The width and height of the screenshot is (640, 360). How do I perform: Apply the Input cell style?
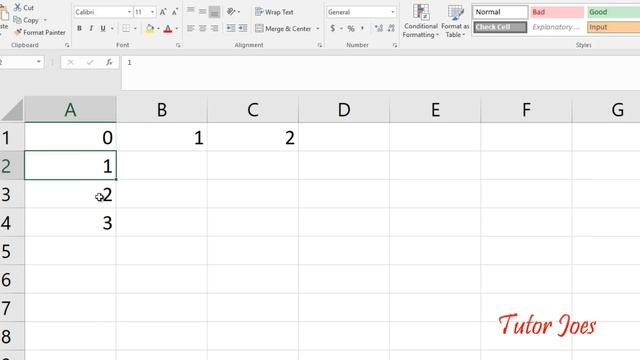[x=613, y=27]
